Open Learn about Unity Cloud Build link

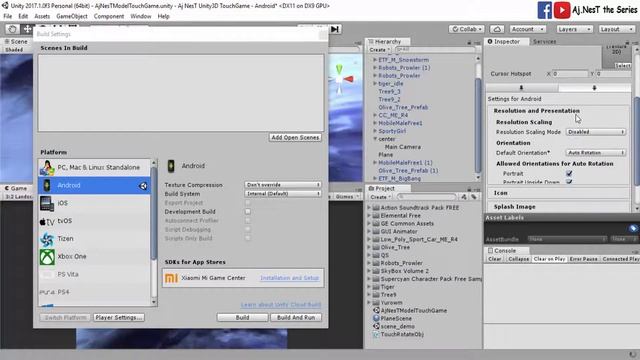pos(281,305)
